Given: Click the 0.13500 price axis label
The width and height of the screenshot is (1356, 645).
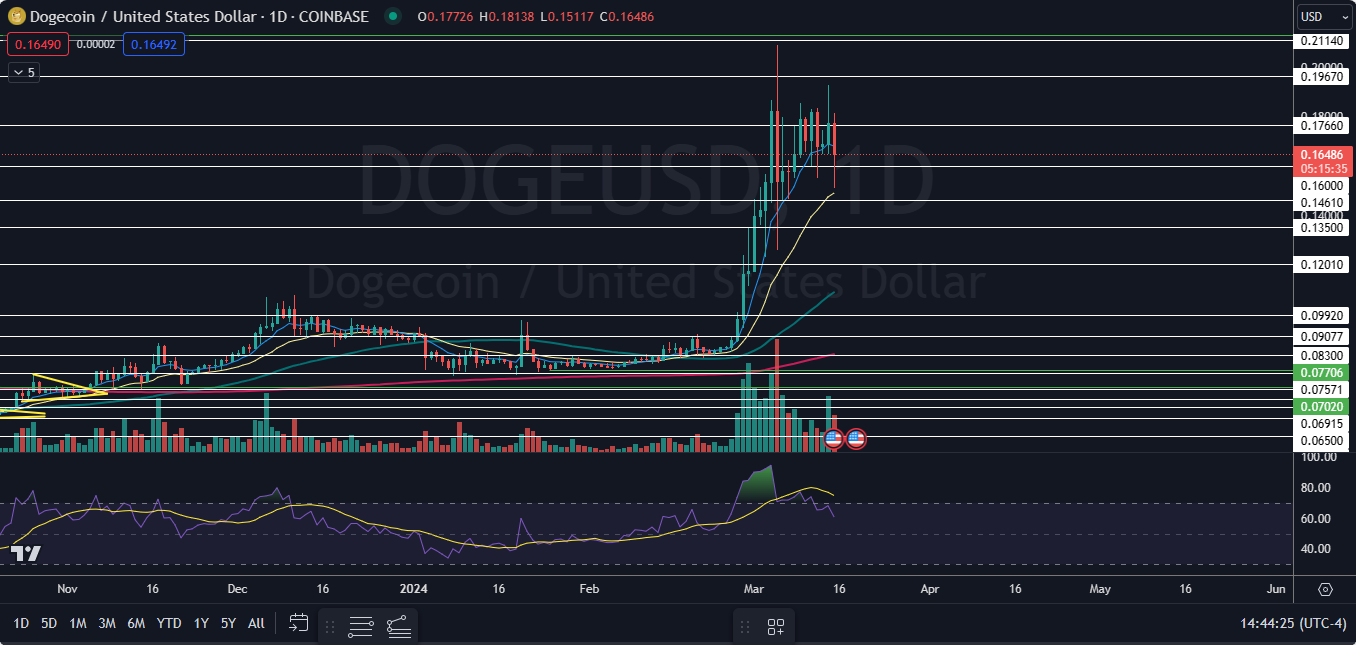Looking at the screenshot, I should 1321,228.
